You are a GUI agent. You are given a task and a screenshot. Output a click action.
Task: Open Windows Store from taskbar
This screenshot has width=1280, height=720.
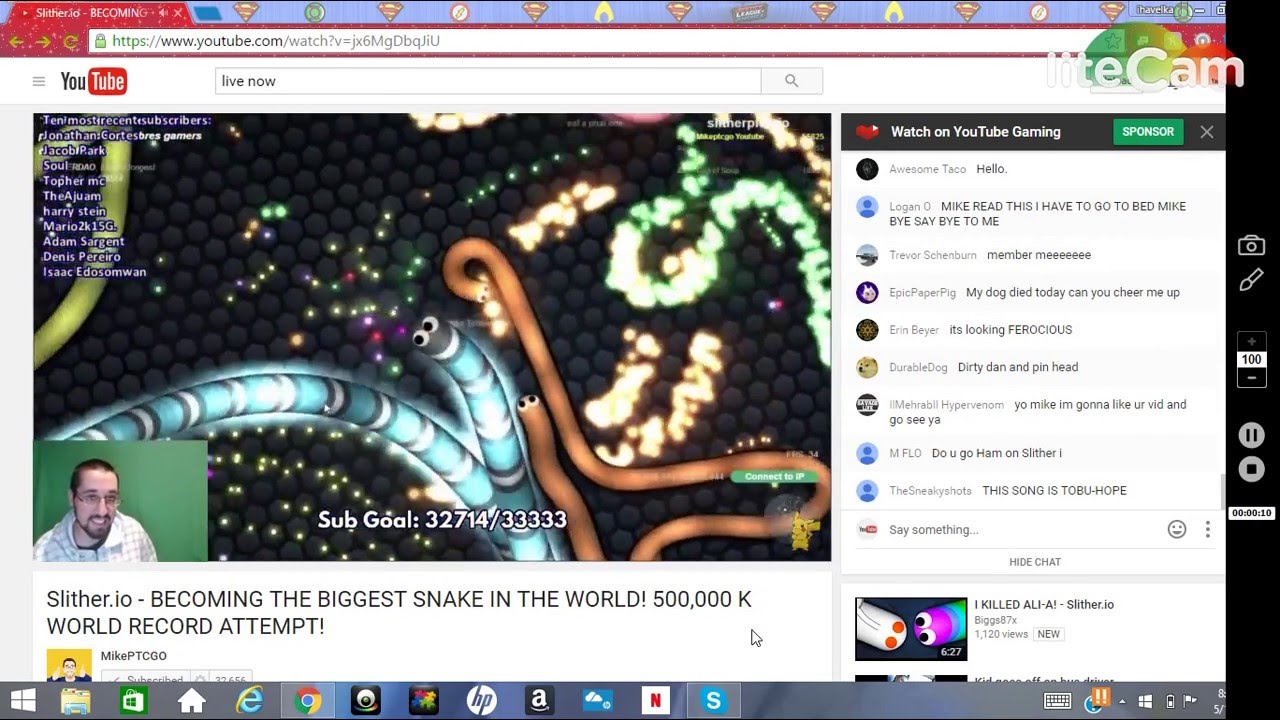click(133, 701)
